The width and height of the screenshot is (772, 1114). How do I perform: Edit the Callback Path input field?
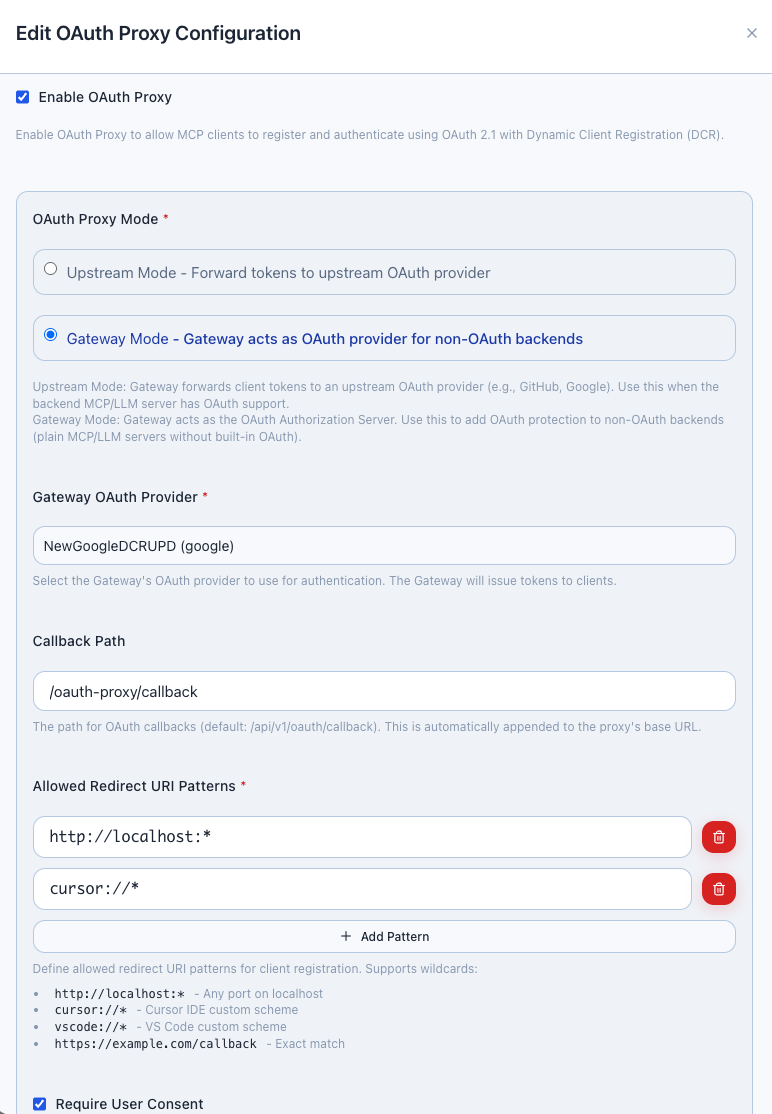pos(384,691)
